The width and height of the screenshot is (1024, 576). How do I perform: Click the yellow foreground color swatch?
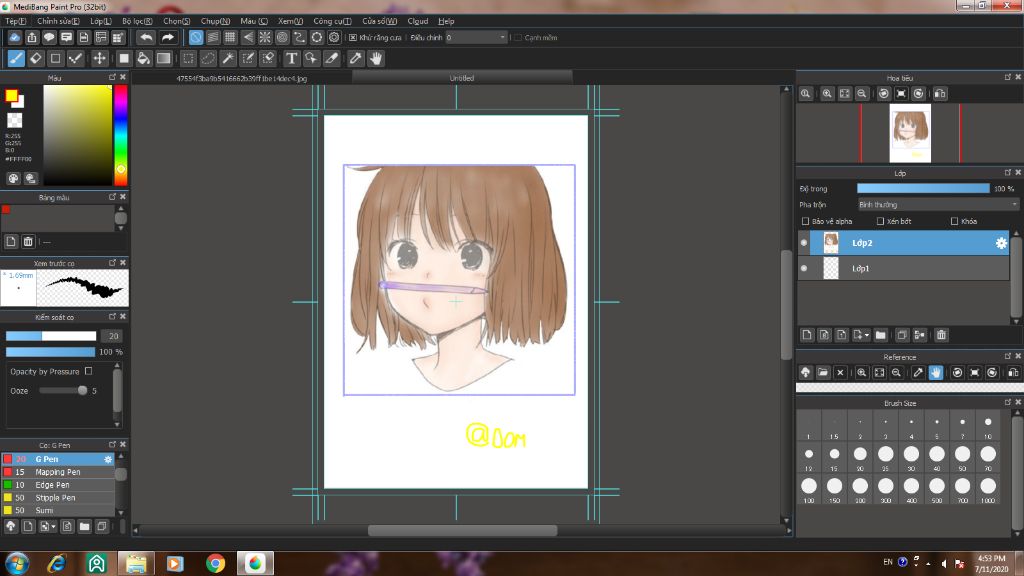pyautogui.click(x=11, y=96)
